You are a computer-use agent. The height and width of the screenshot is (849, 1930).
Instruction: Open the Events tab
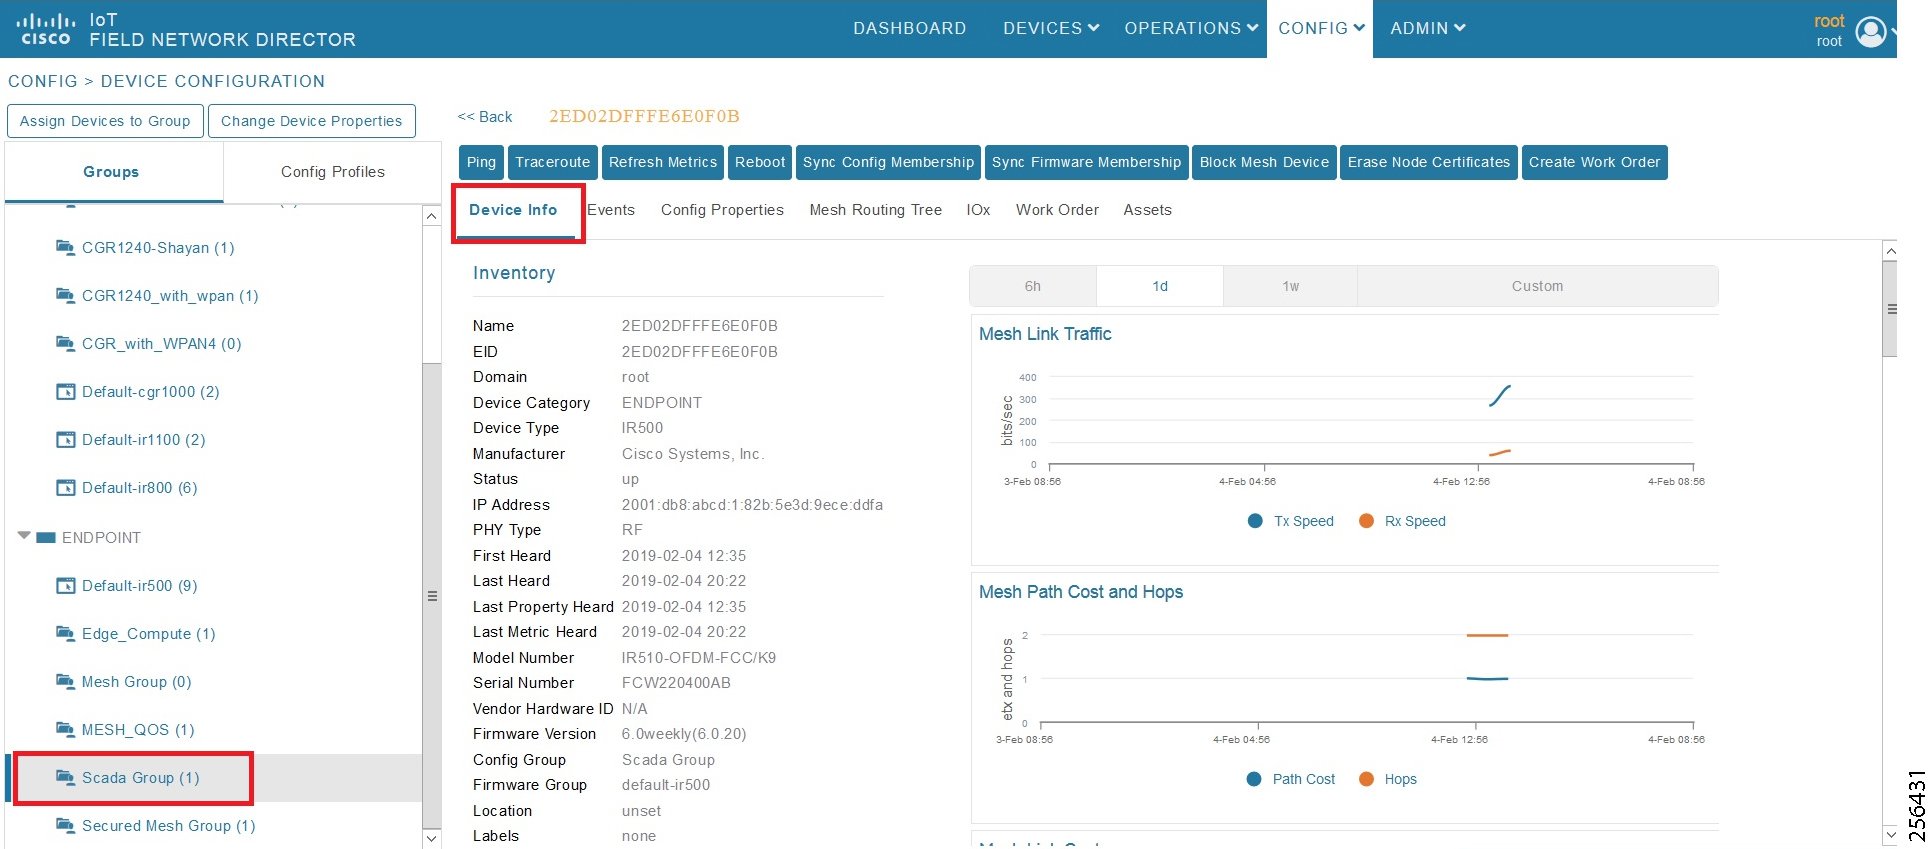(611, 210)
